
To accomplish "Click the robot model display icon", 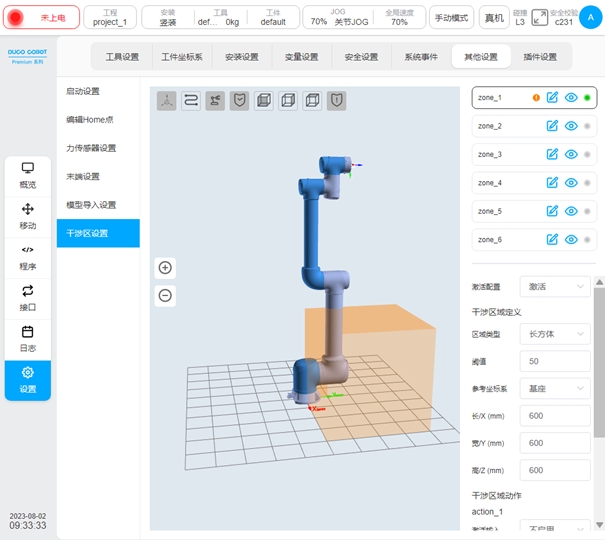I will click(x=215, y=100).
